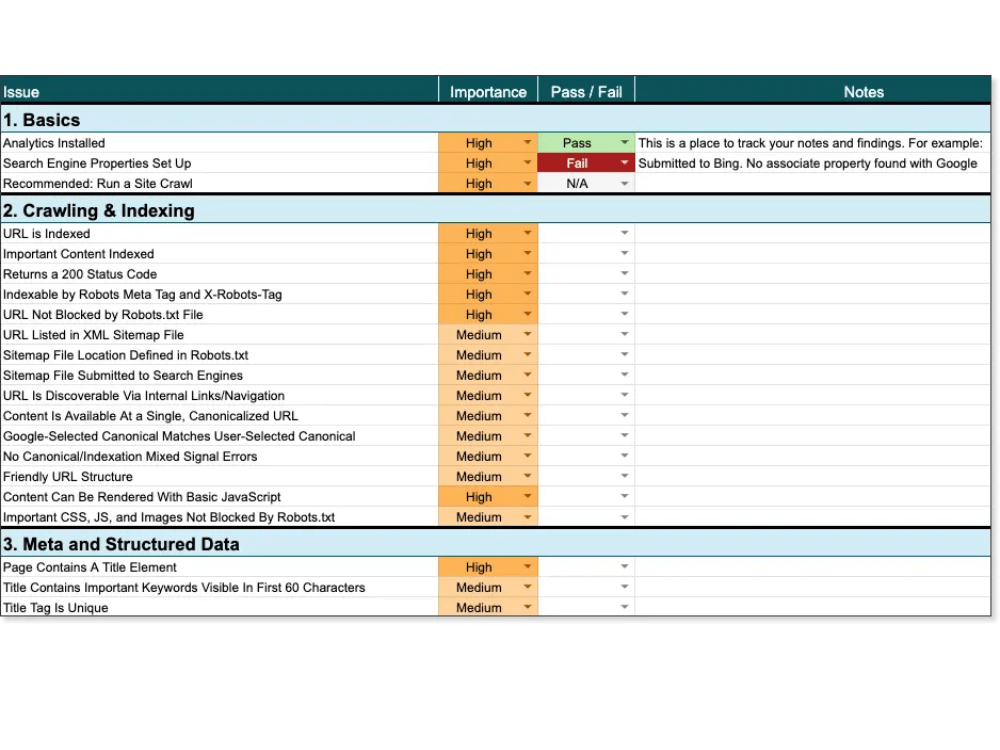Open Importance dropdown for Returns a 200 Status Code
This screenshot has width=1000, height=750.
click(527, 274)
